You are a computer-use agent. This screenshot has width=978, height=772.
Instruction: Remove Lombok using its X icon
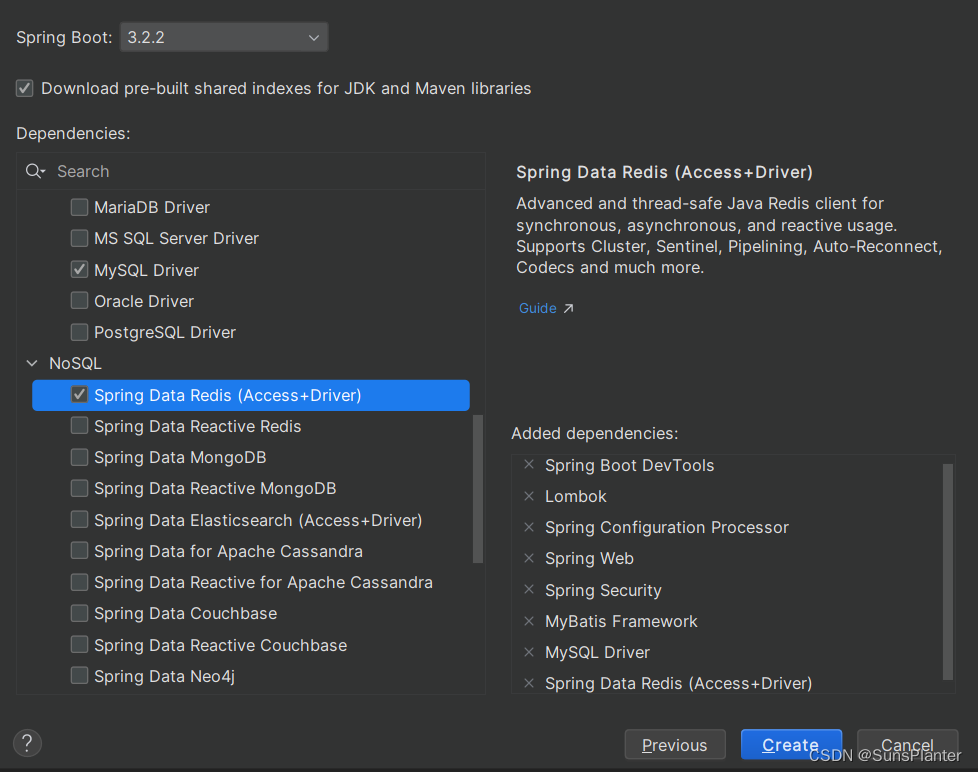(529, 496)
